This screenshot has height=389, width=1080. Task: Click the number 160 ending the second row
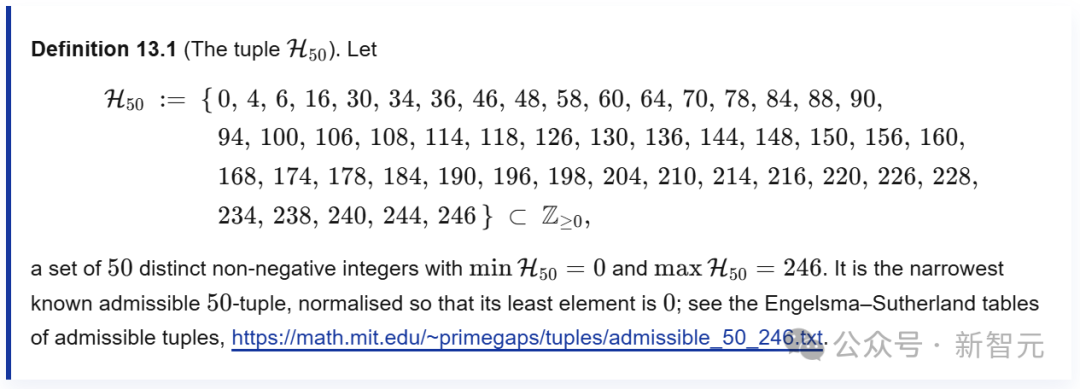click(946, 138)
